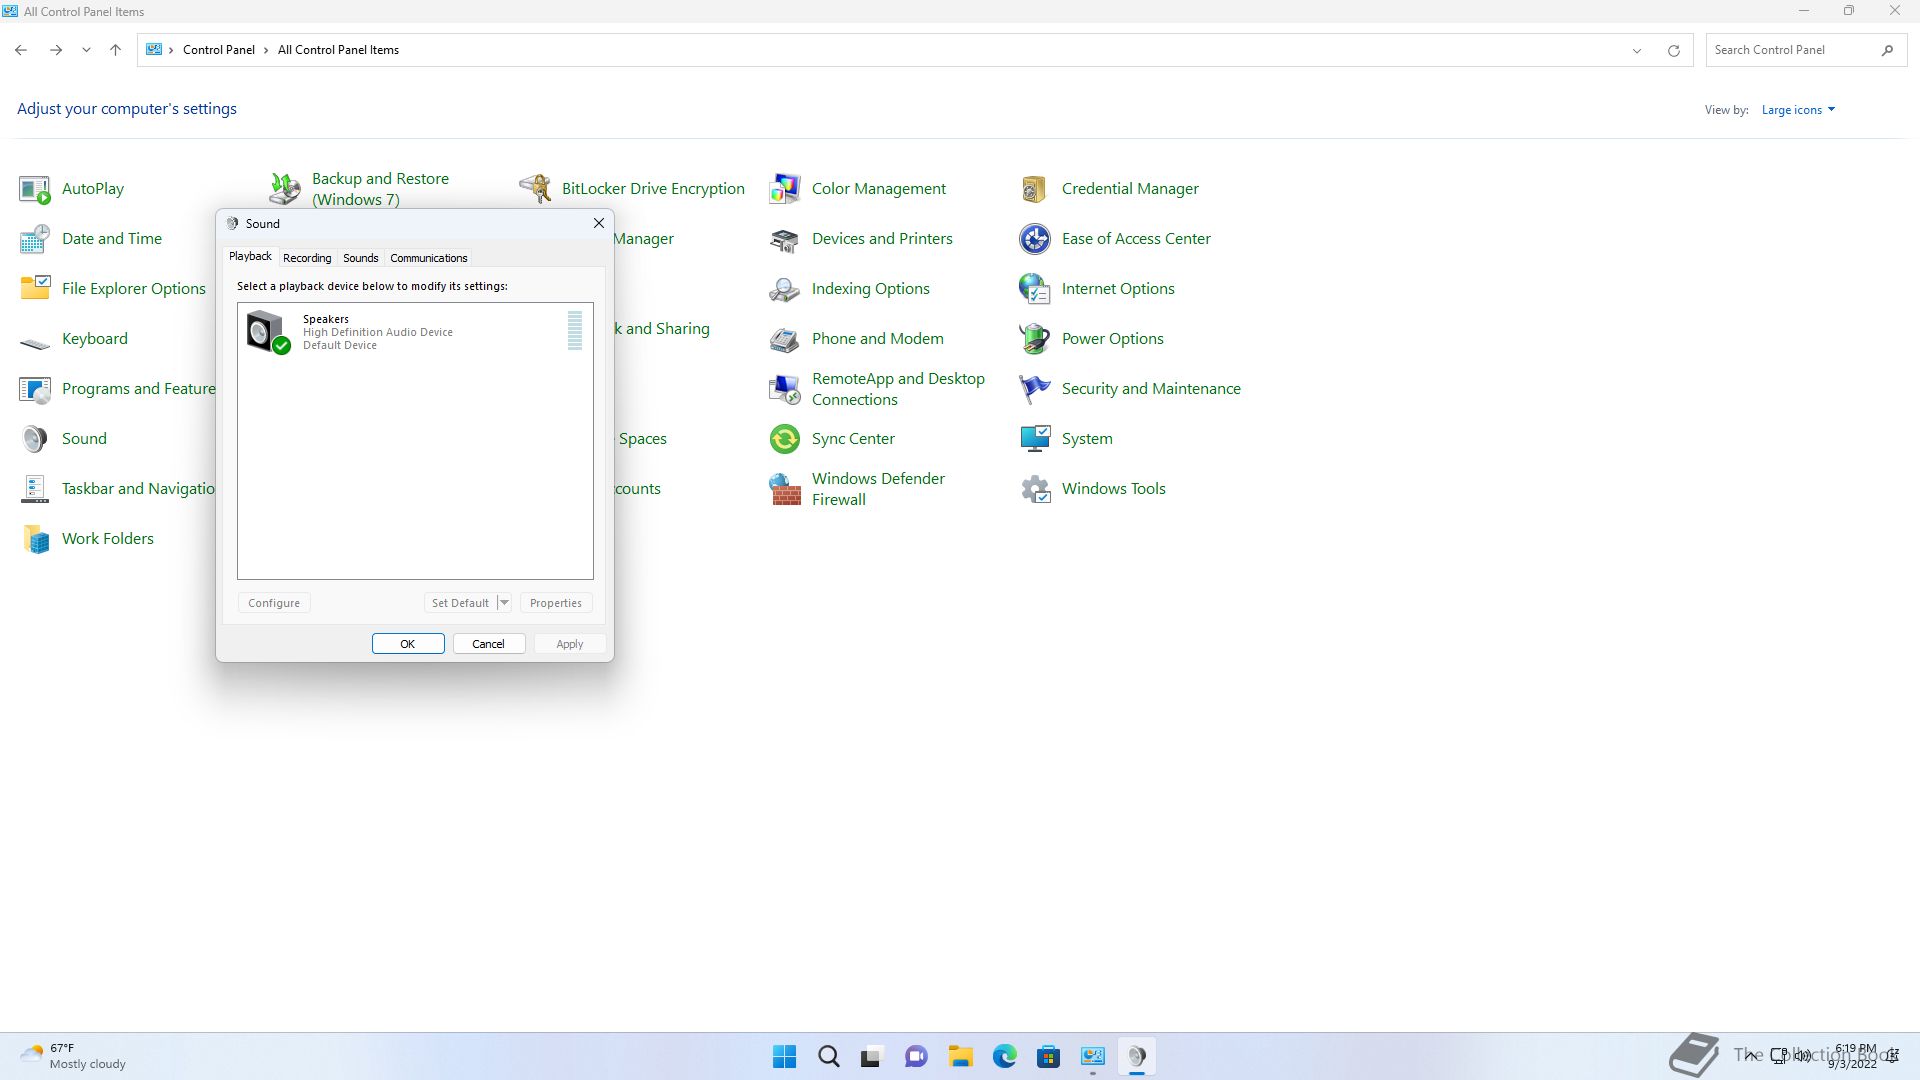Open the Indexing Options icon
1920x1080 pixels.
click(x=785, y=289)
